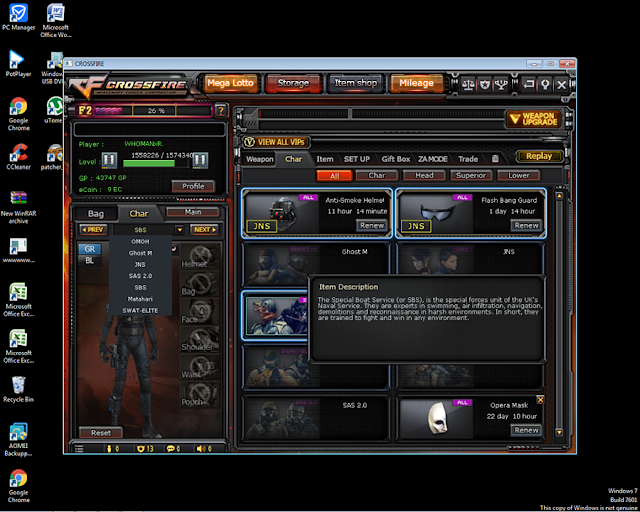The image size is (640, 512).
Task: Click inventory scrollbar up arrow
Action: [x=559, y=196]
